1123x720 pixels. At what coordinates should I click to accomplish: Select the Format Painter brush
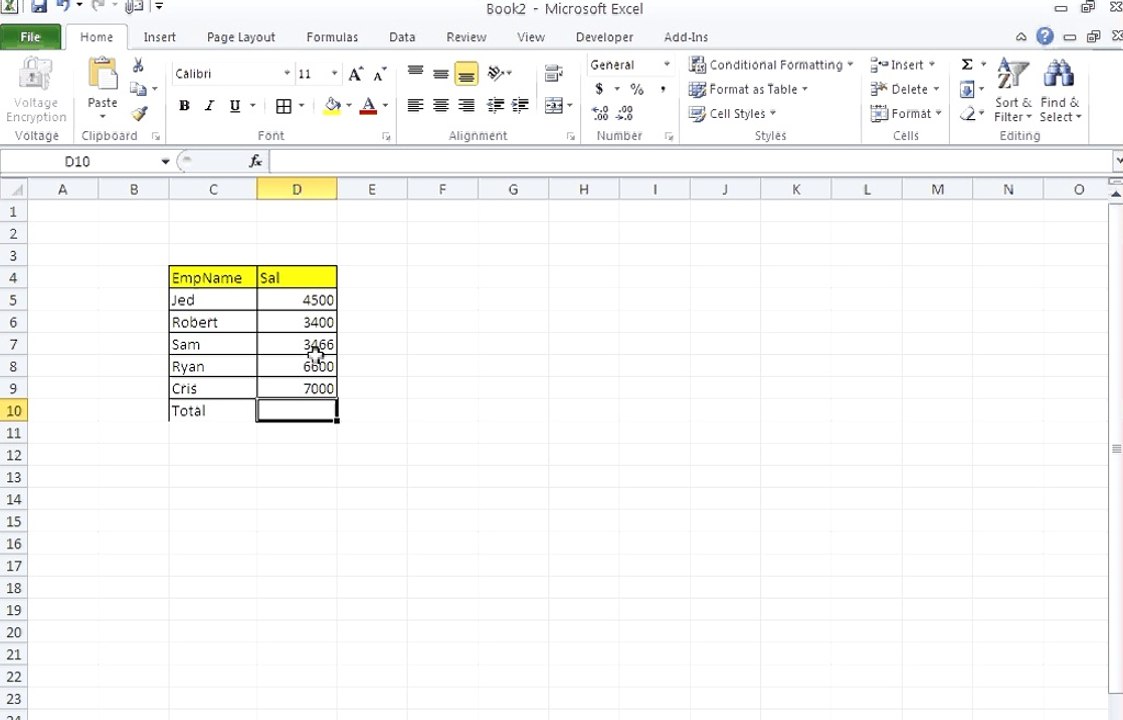pyautogui.click(x=140, y=113)
